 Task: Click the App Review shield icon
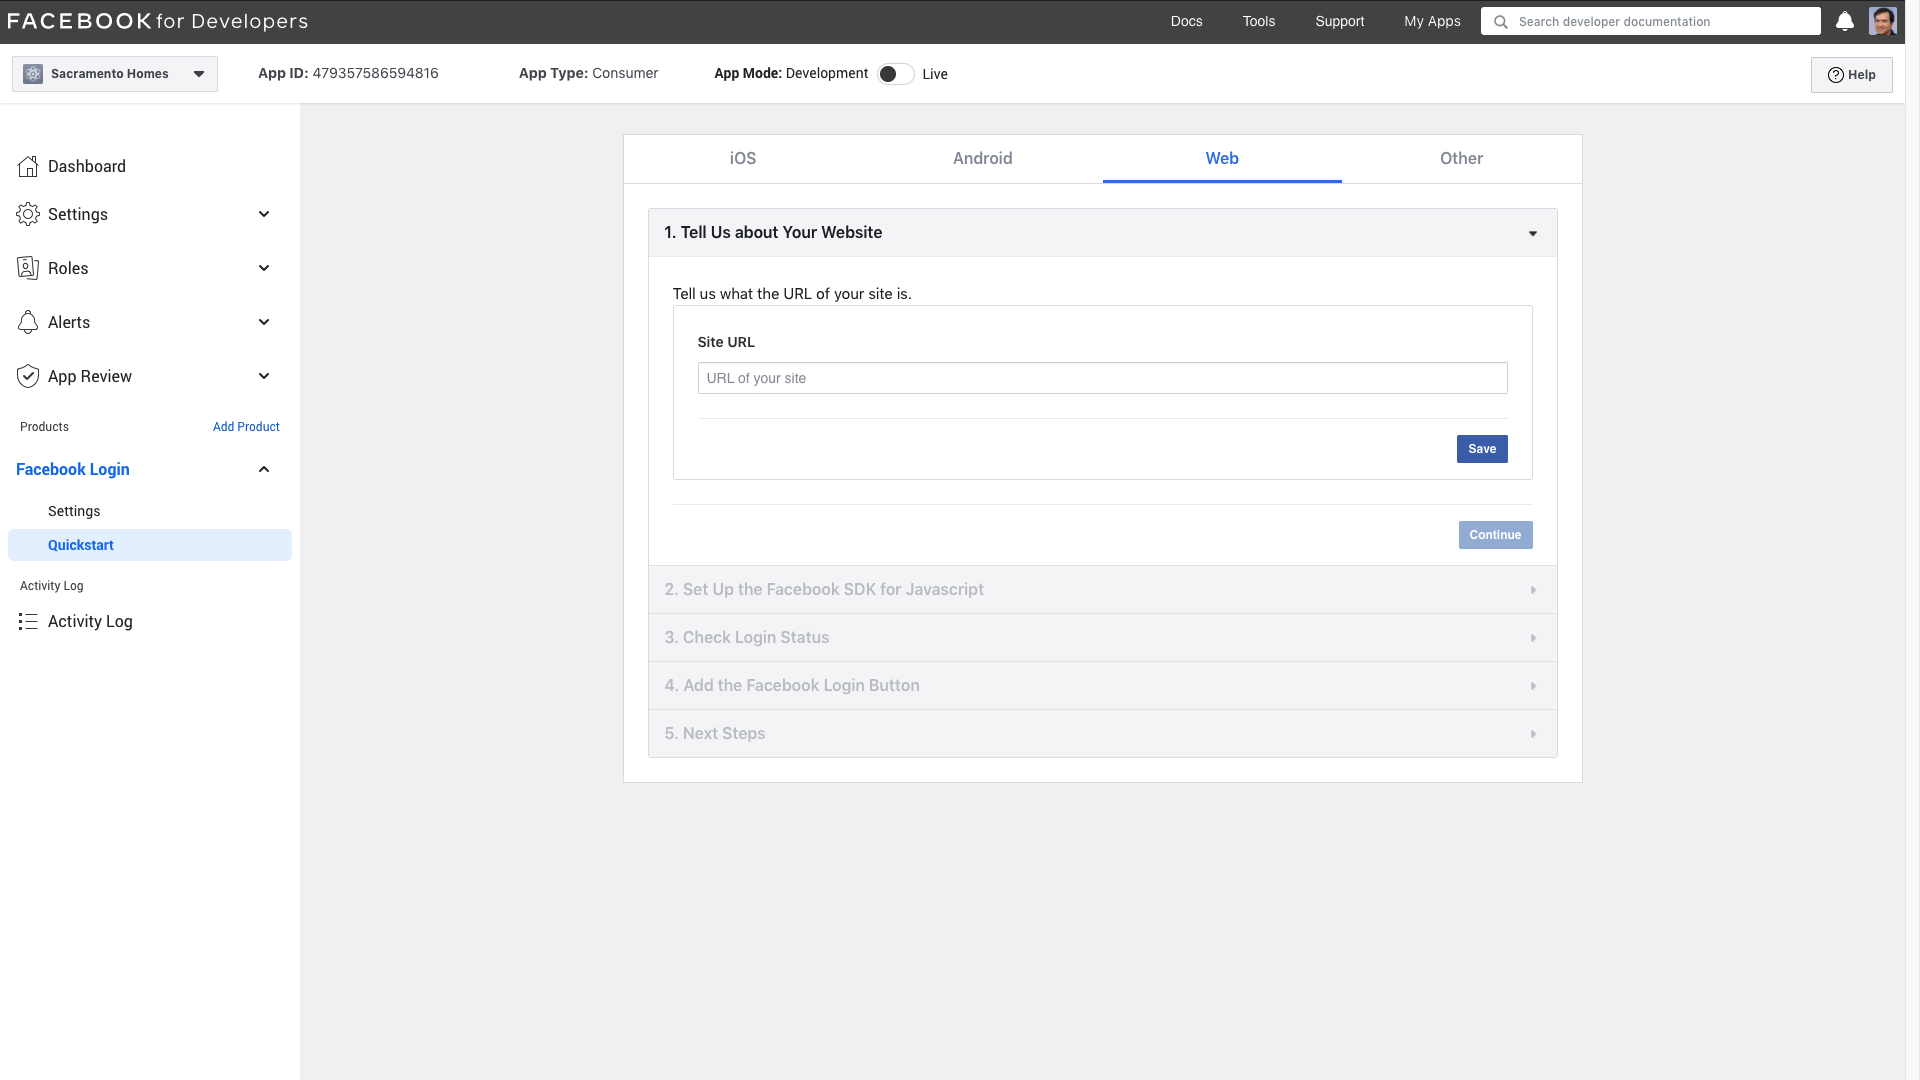click(x=28, y=376)
